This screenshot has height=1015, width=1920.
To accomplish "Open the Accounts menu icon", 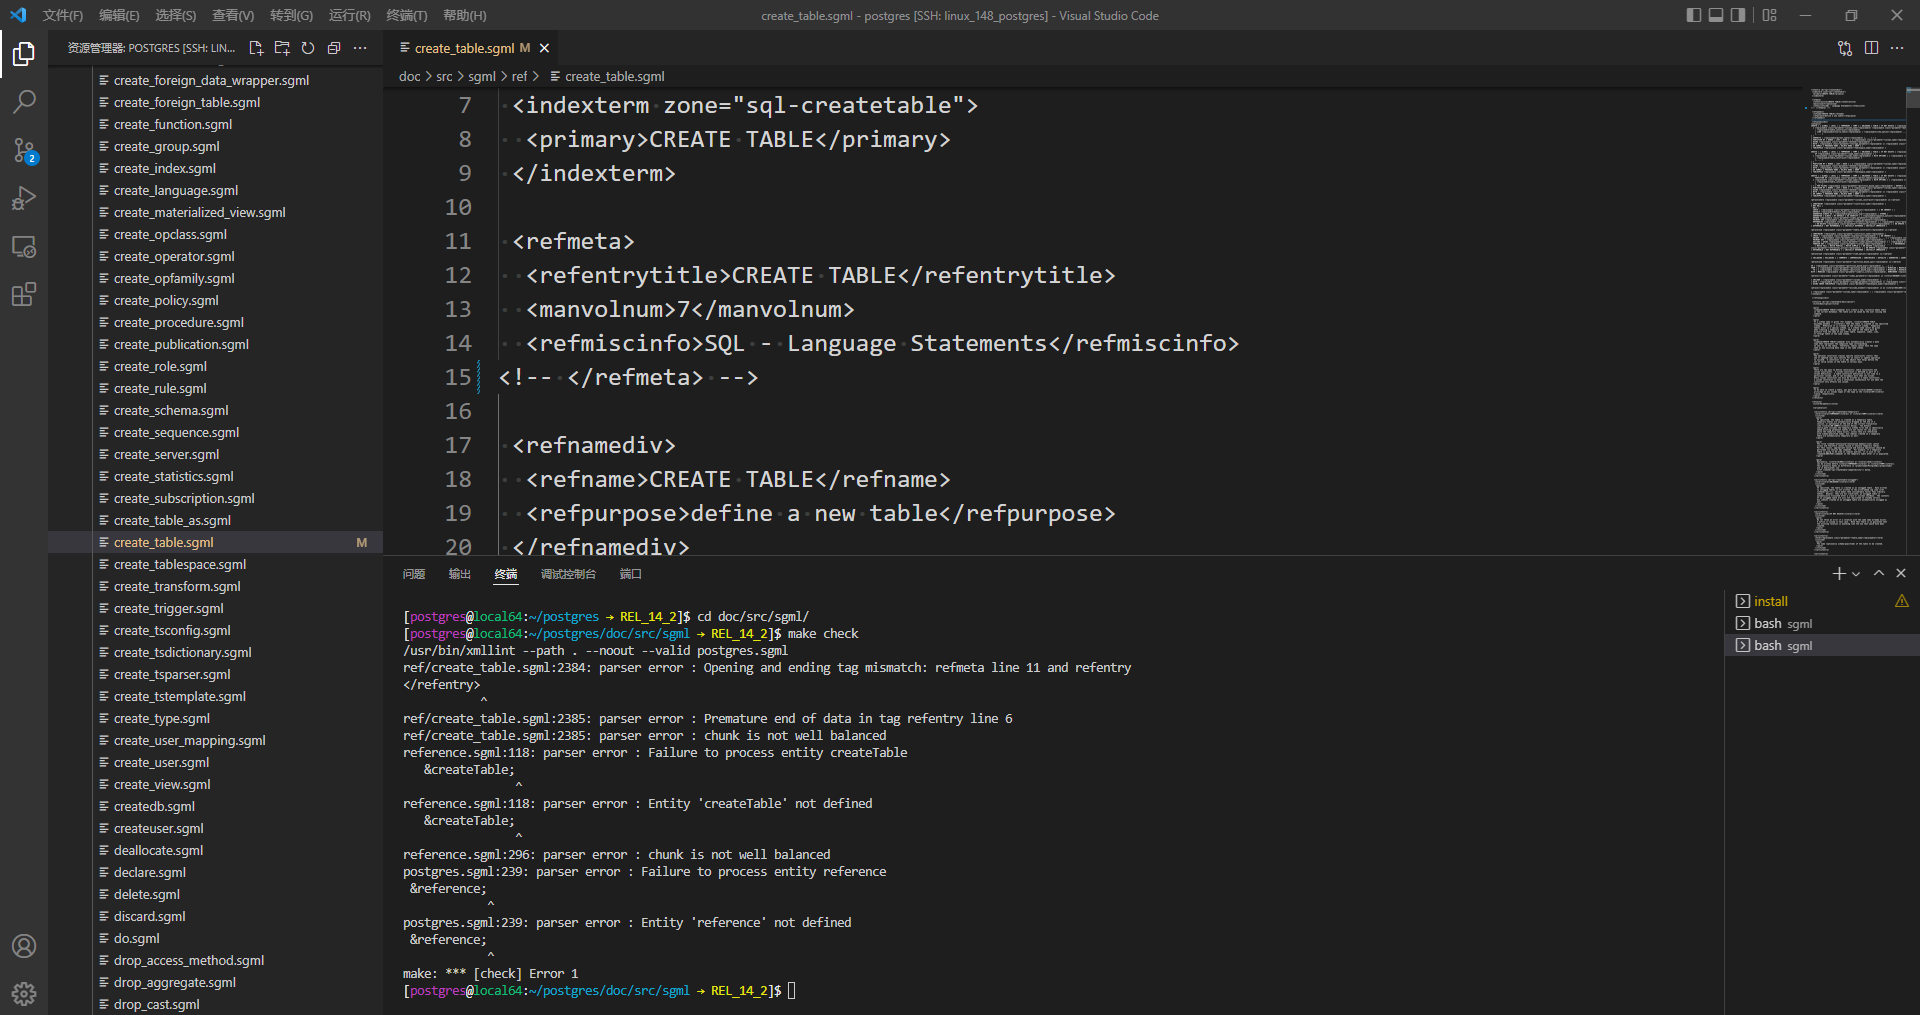I will [x=24, y=946].
